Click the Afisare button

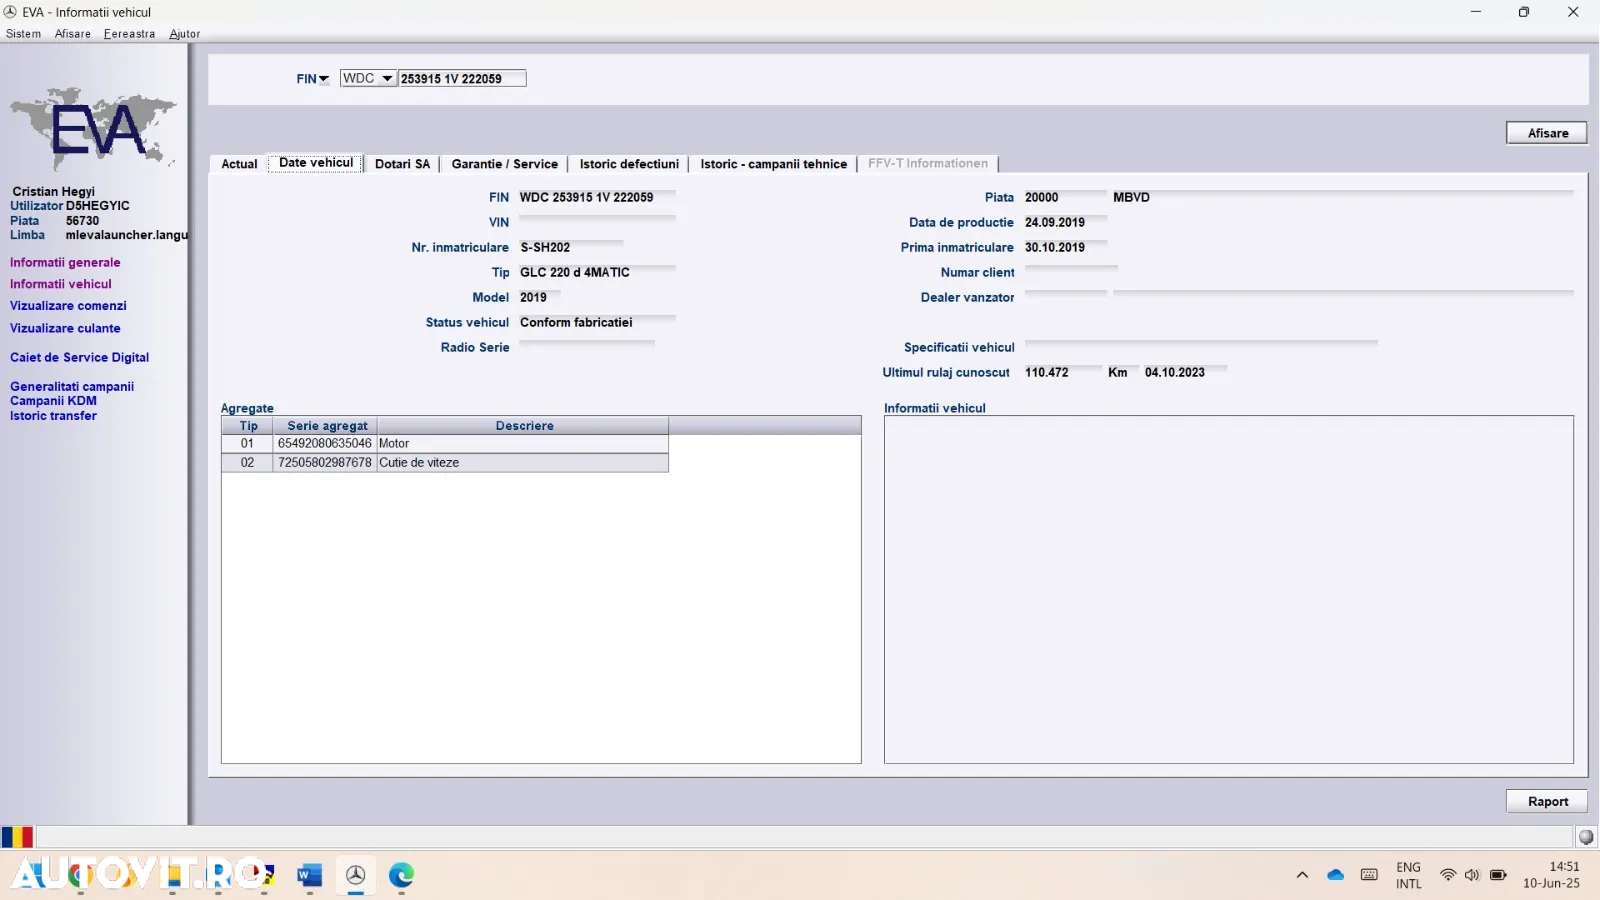tap(1547, 133)
